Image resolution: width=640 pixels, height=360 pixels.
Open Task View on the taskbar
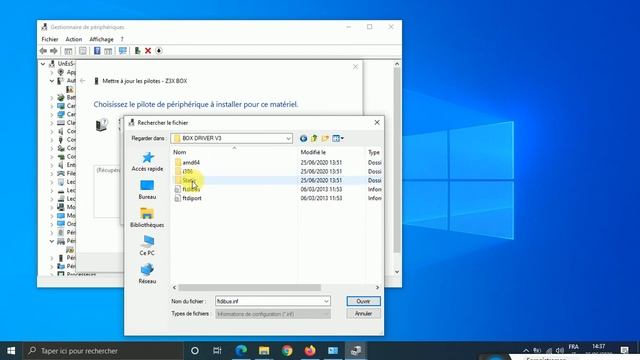point(217,351)
